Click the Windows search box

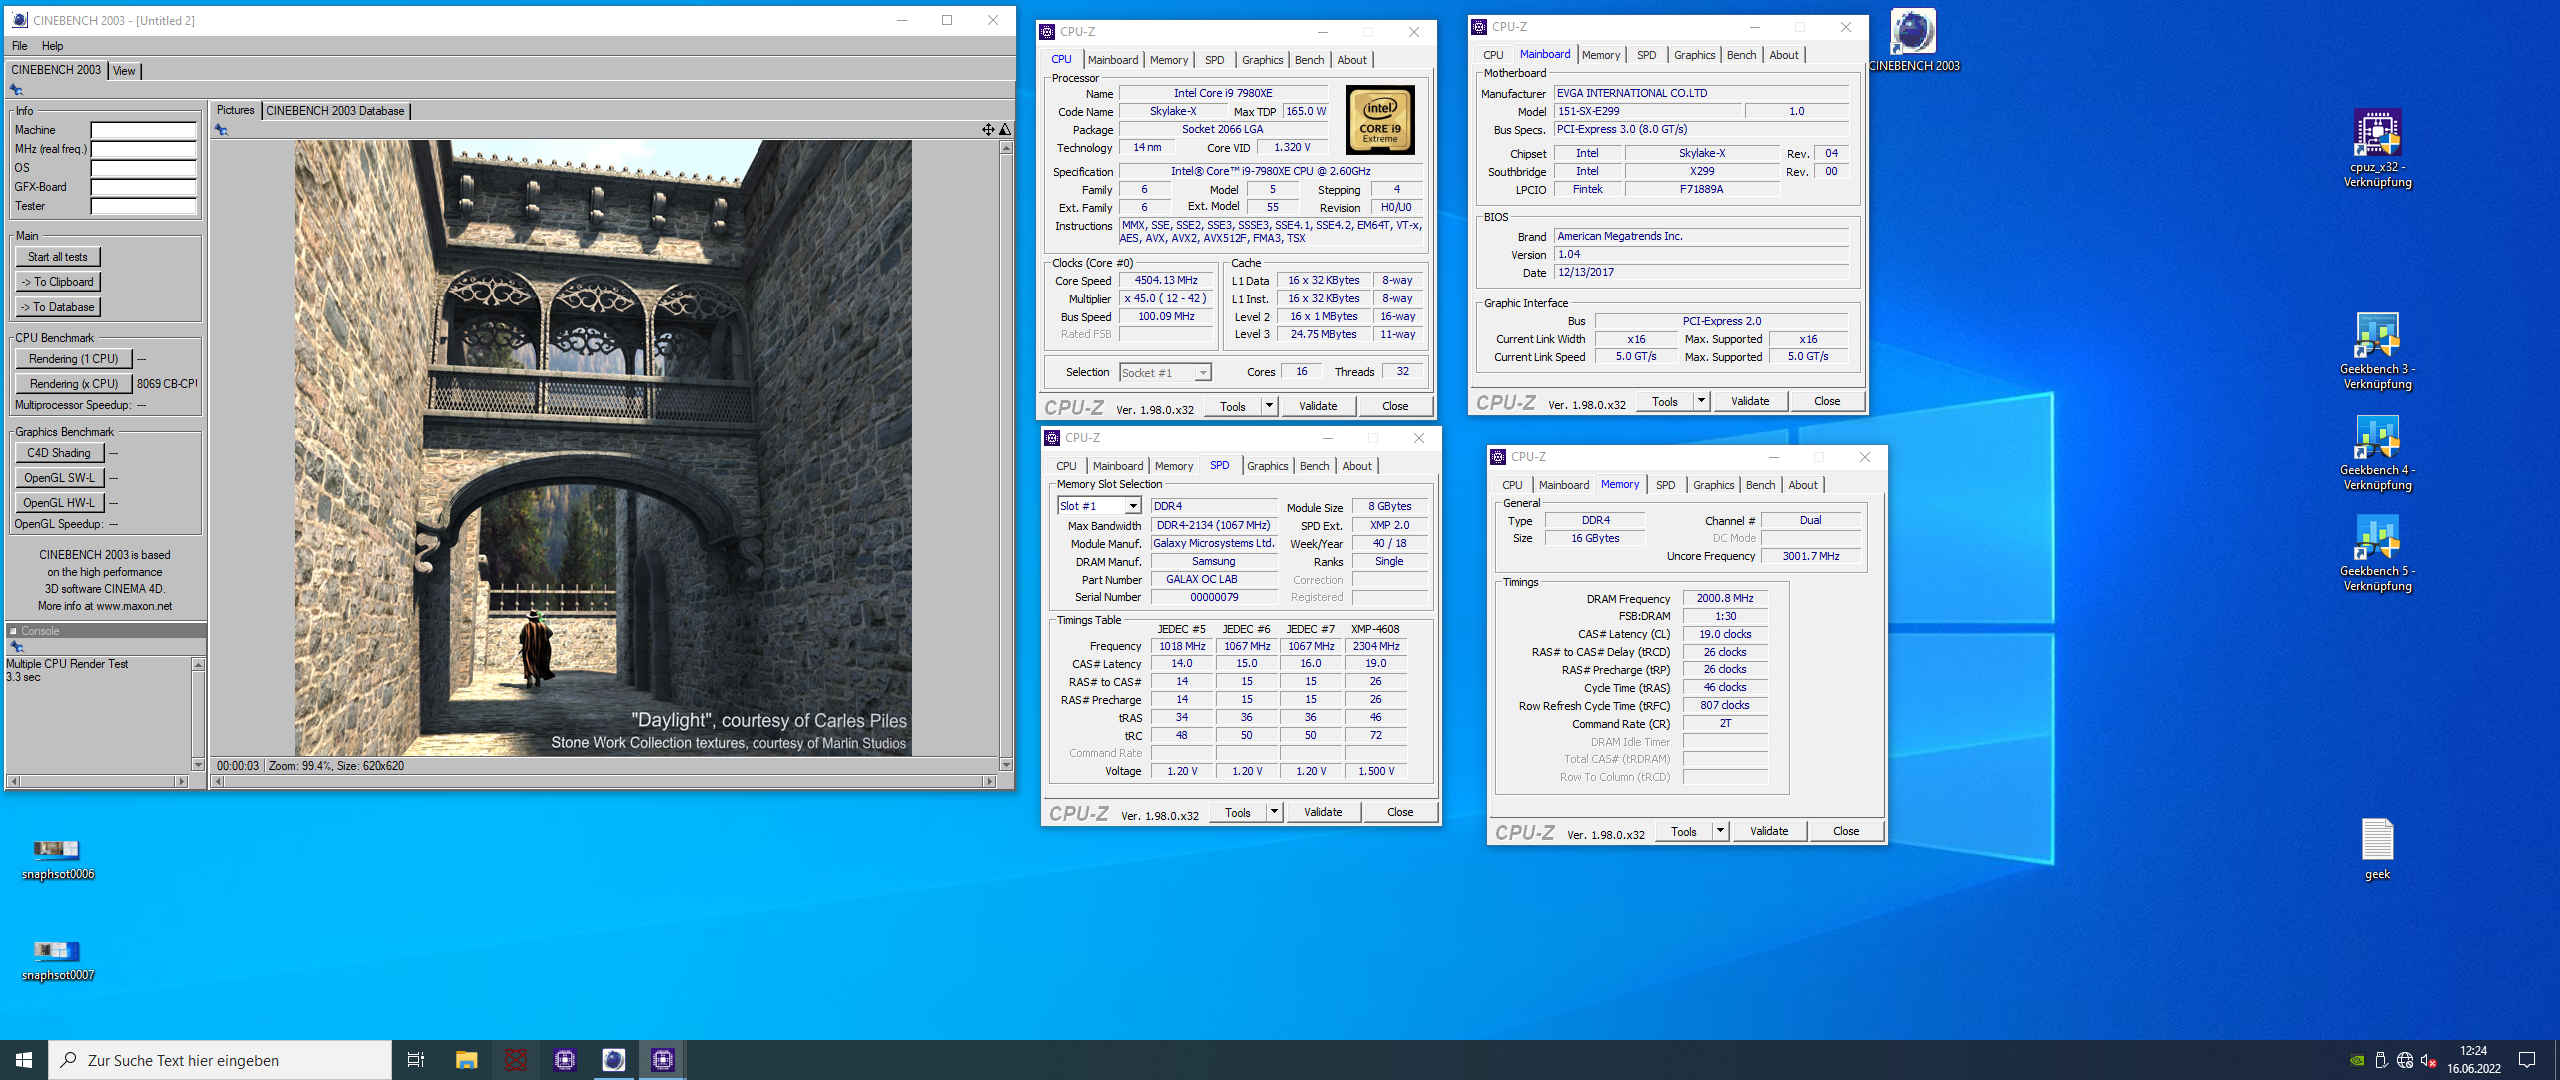point(220,1060)
